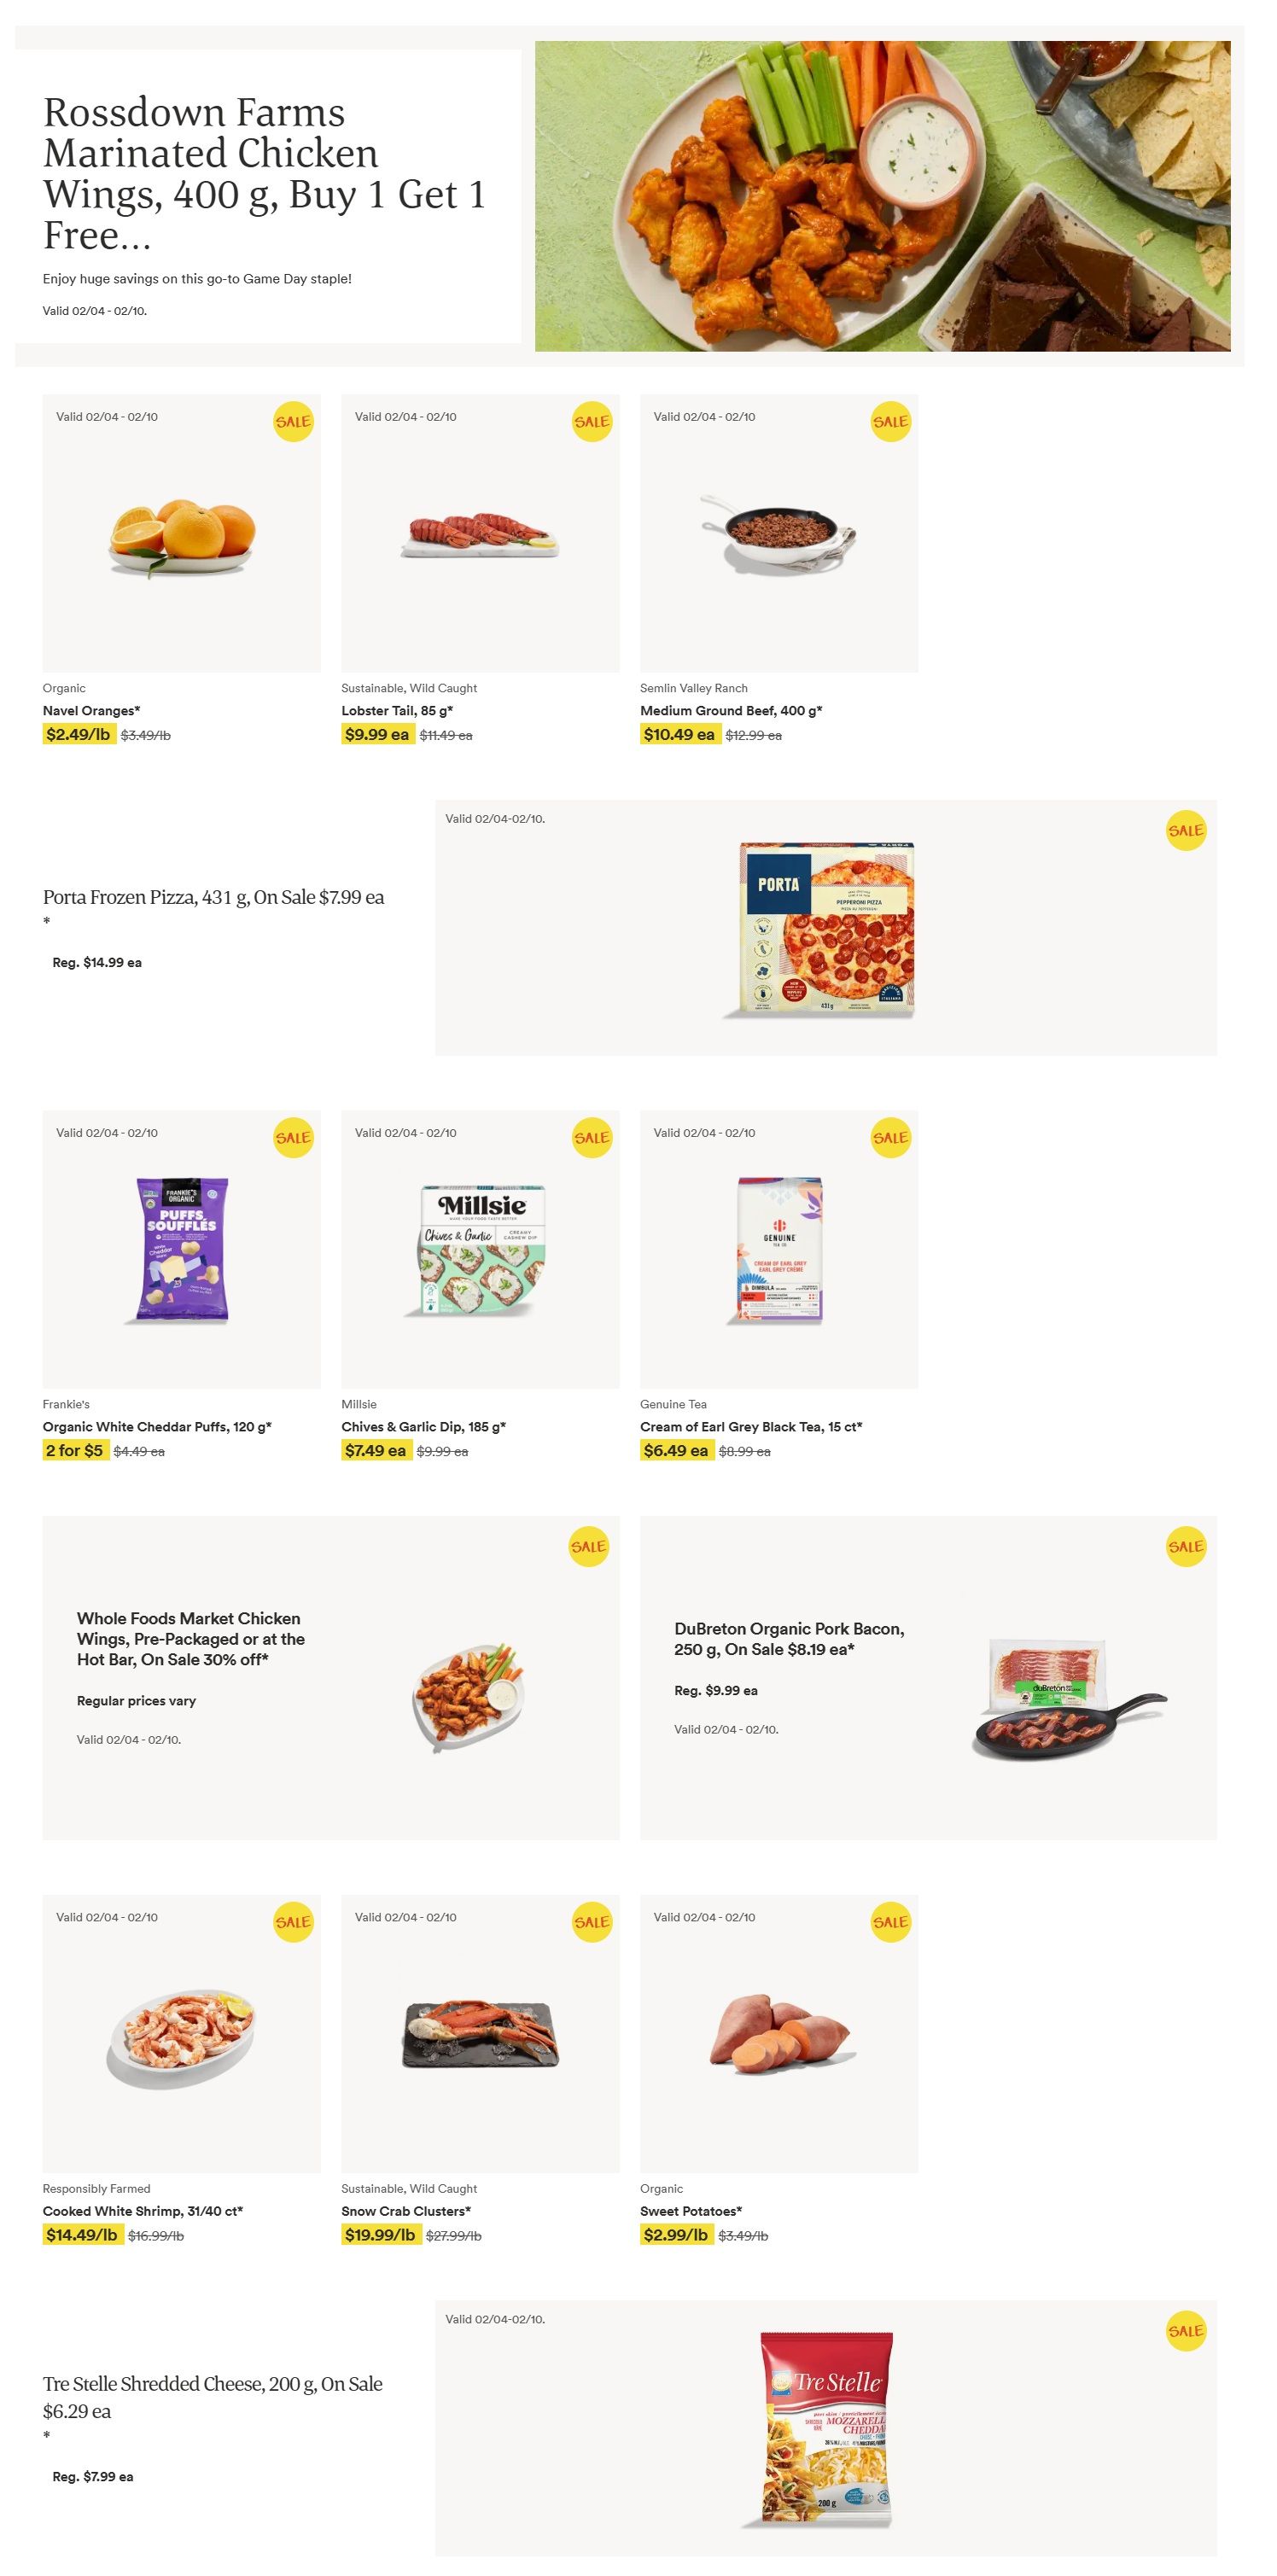Click the SALE badge on Snow Crab Clusters
Image resolution: width=1277 pixels, height=2576 pixels.
(x=592, y=1922)
